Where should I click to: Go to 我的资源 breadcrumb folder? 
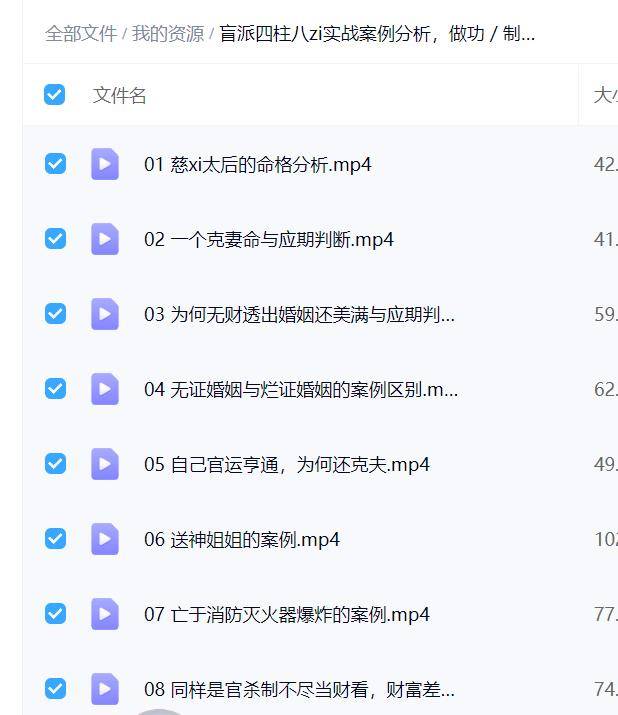[168, 34]
